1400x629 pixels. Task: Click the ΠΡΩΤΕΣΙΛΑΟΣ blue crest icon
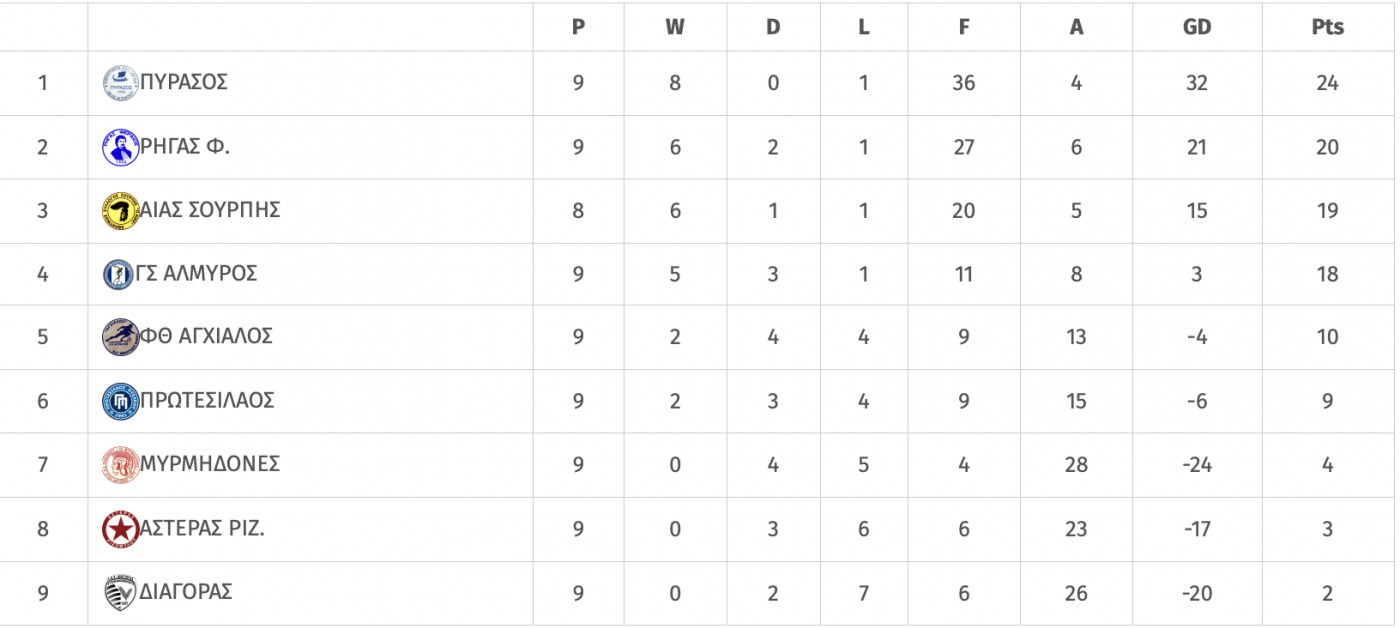tap(120, 401)
